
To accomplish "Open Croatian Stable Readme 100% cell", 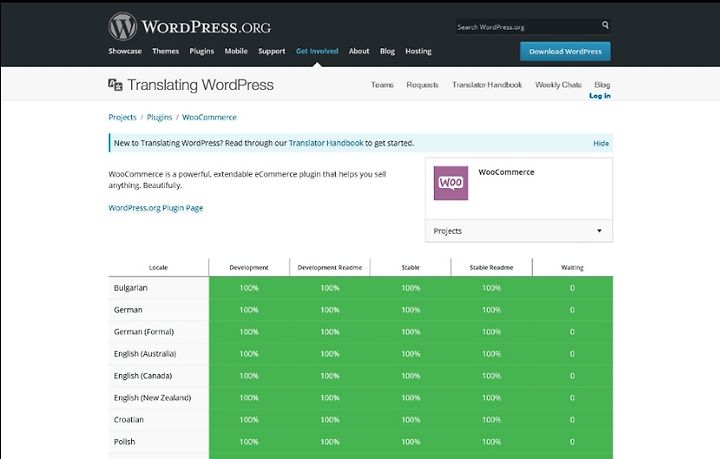I will point(491,420).
